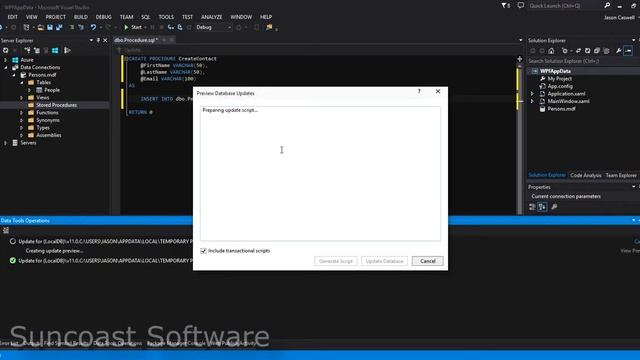Click the Save toolbar icon

50,27
